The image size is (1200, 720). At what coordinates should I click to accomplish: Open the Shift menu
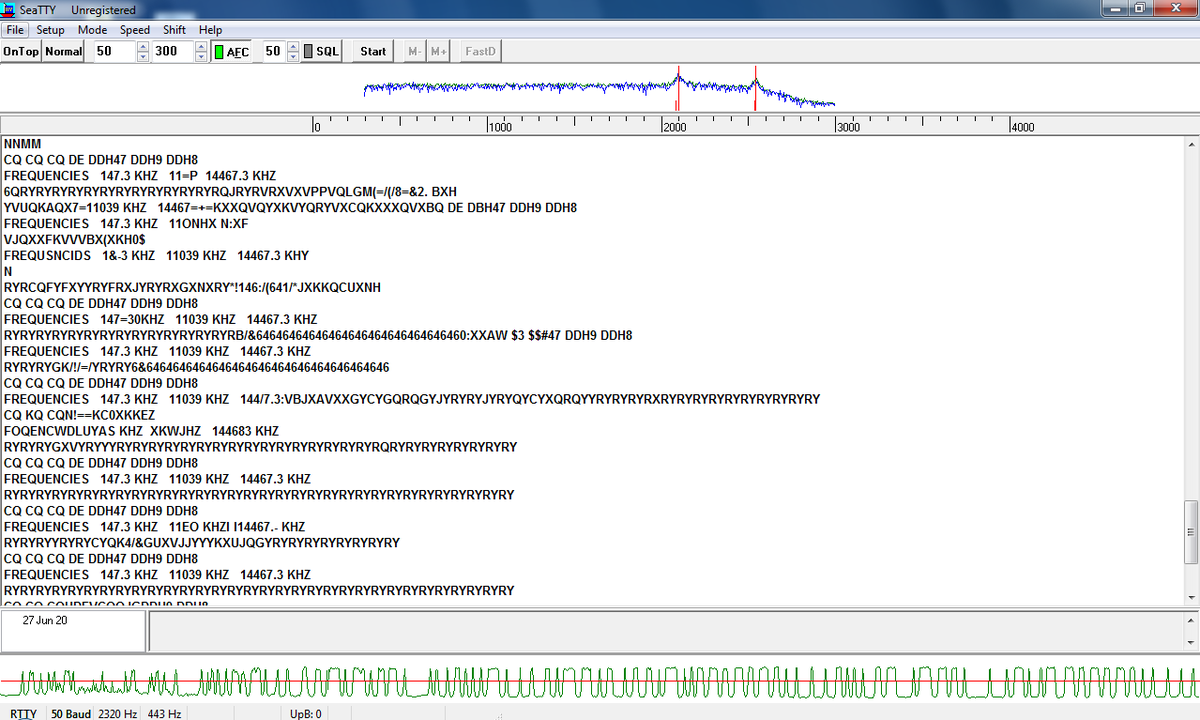click(x=175, y=30)
